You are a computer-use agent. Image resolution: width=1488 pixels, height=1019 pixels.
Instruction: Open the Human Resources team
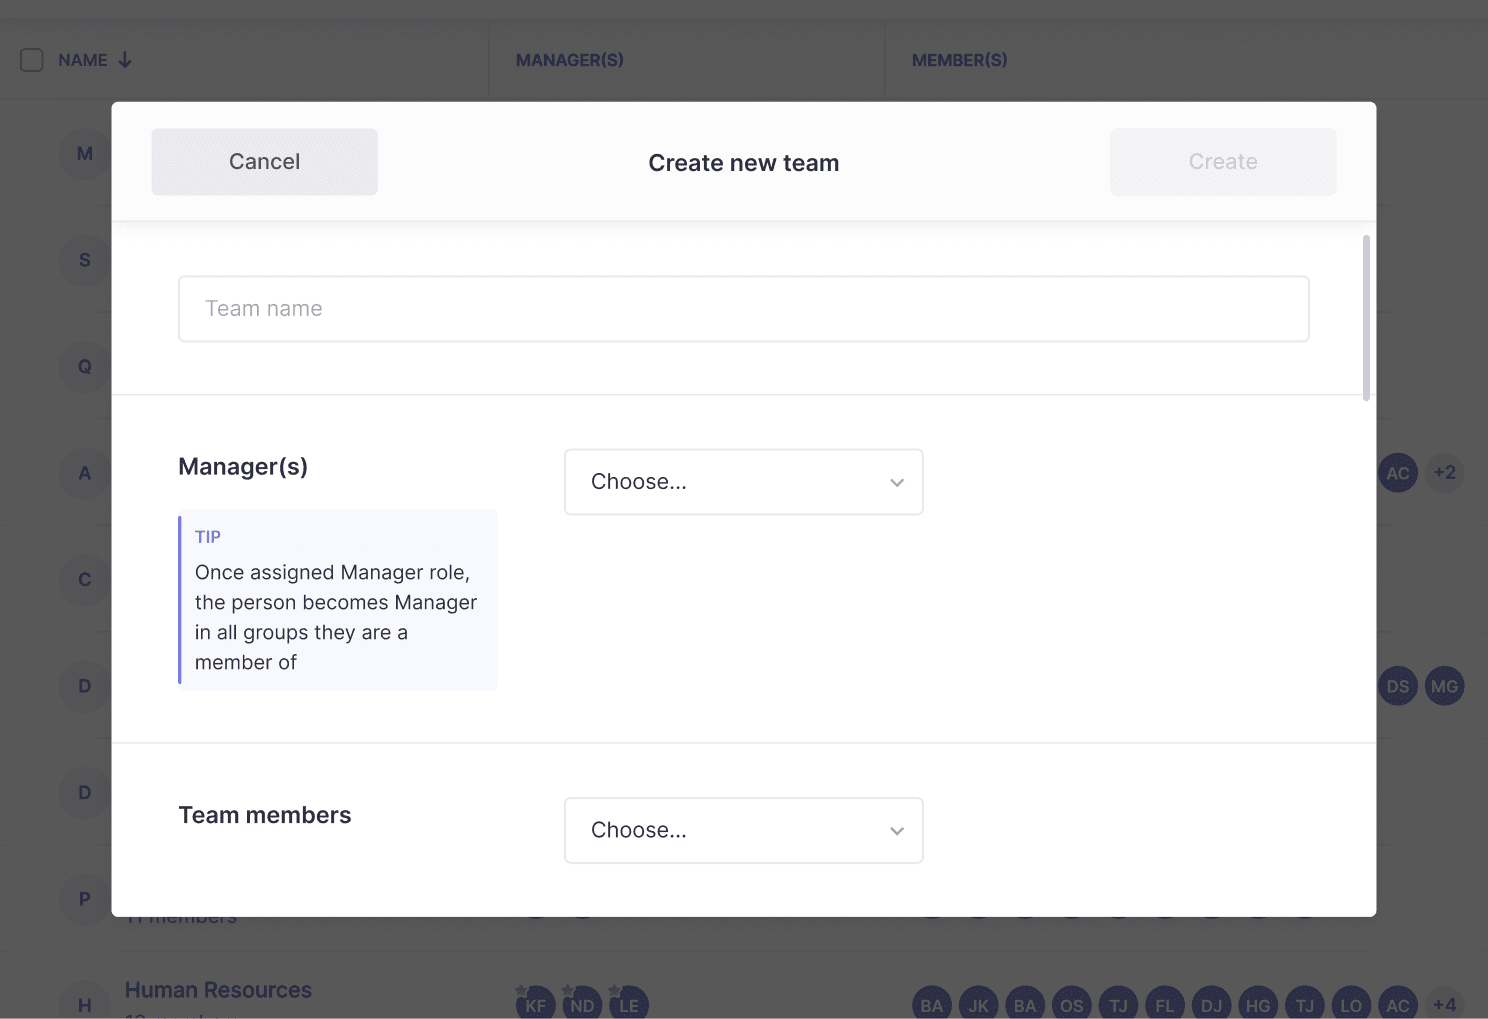point(218,990)
